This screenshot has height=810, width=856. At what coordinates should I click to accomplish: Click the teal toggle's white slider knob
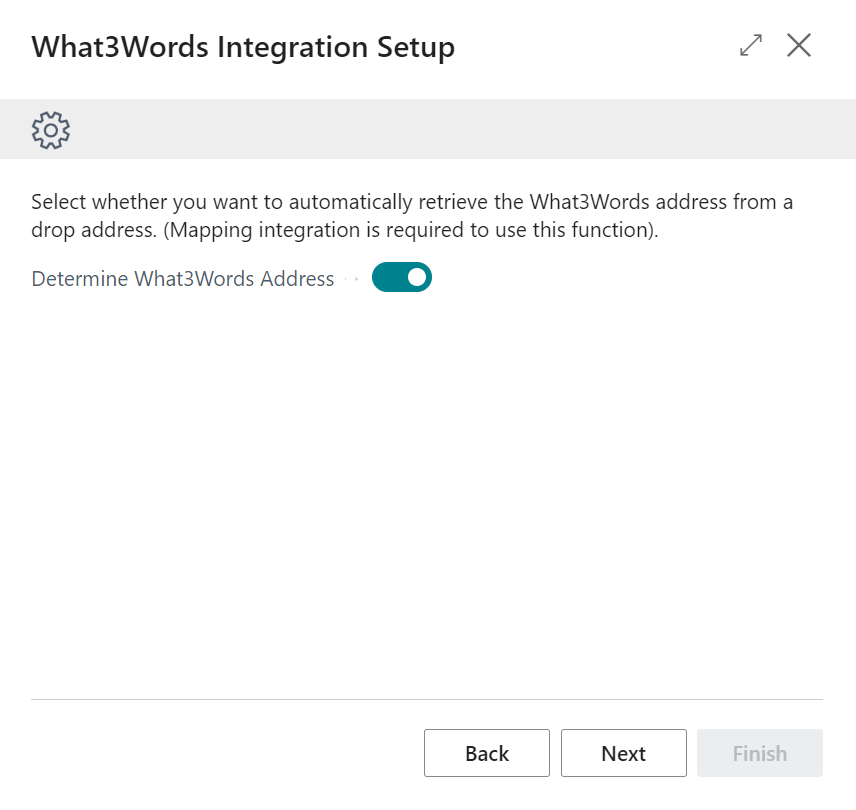point(417,277)
